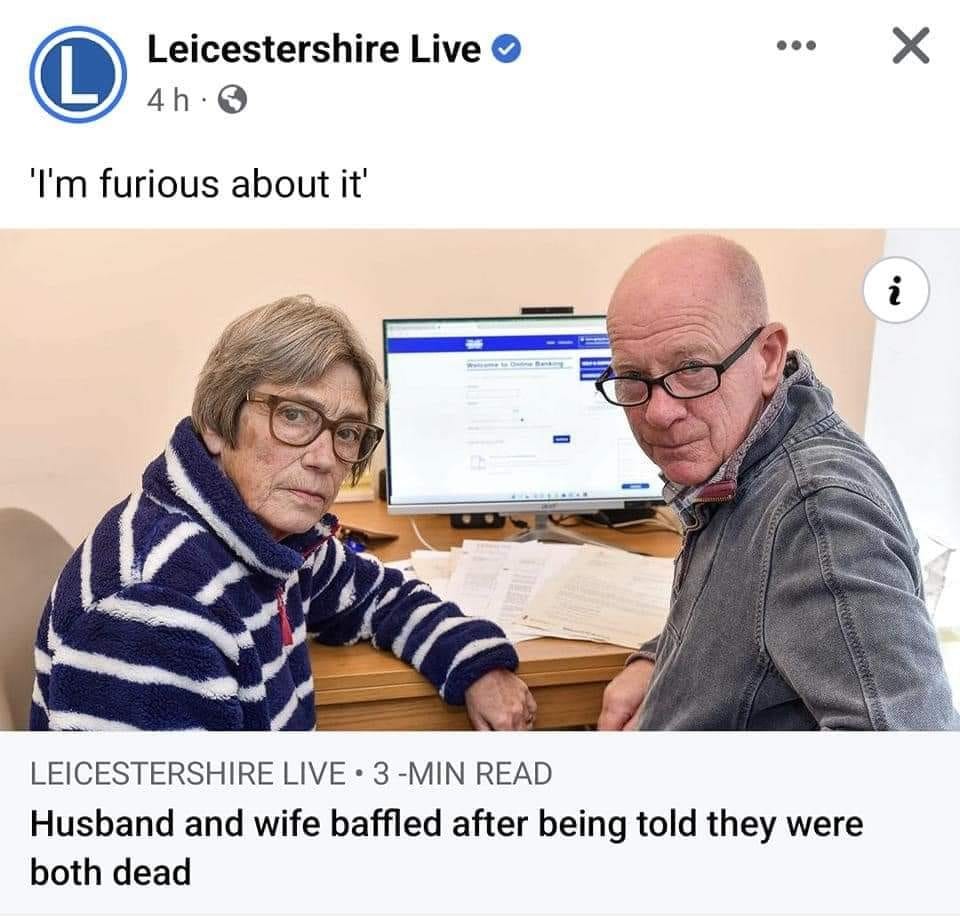Screen dimensions: 960x916
Task: Open the three-dot post options menu
Action: [796, 45]
